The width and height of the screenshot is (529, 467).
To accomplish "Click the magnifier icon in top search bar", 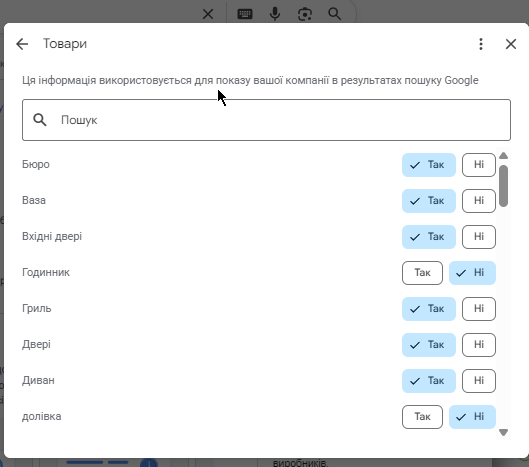I will [334, 14].
